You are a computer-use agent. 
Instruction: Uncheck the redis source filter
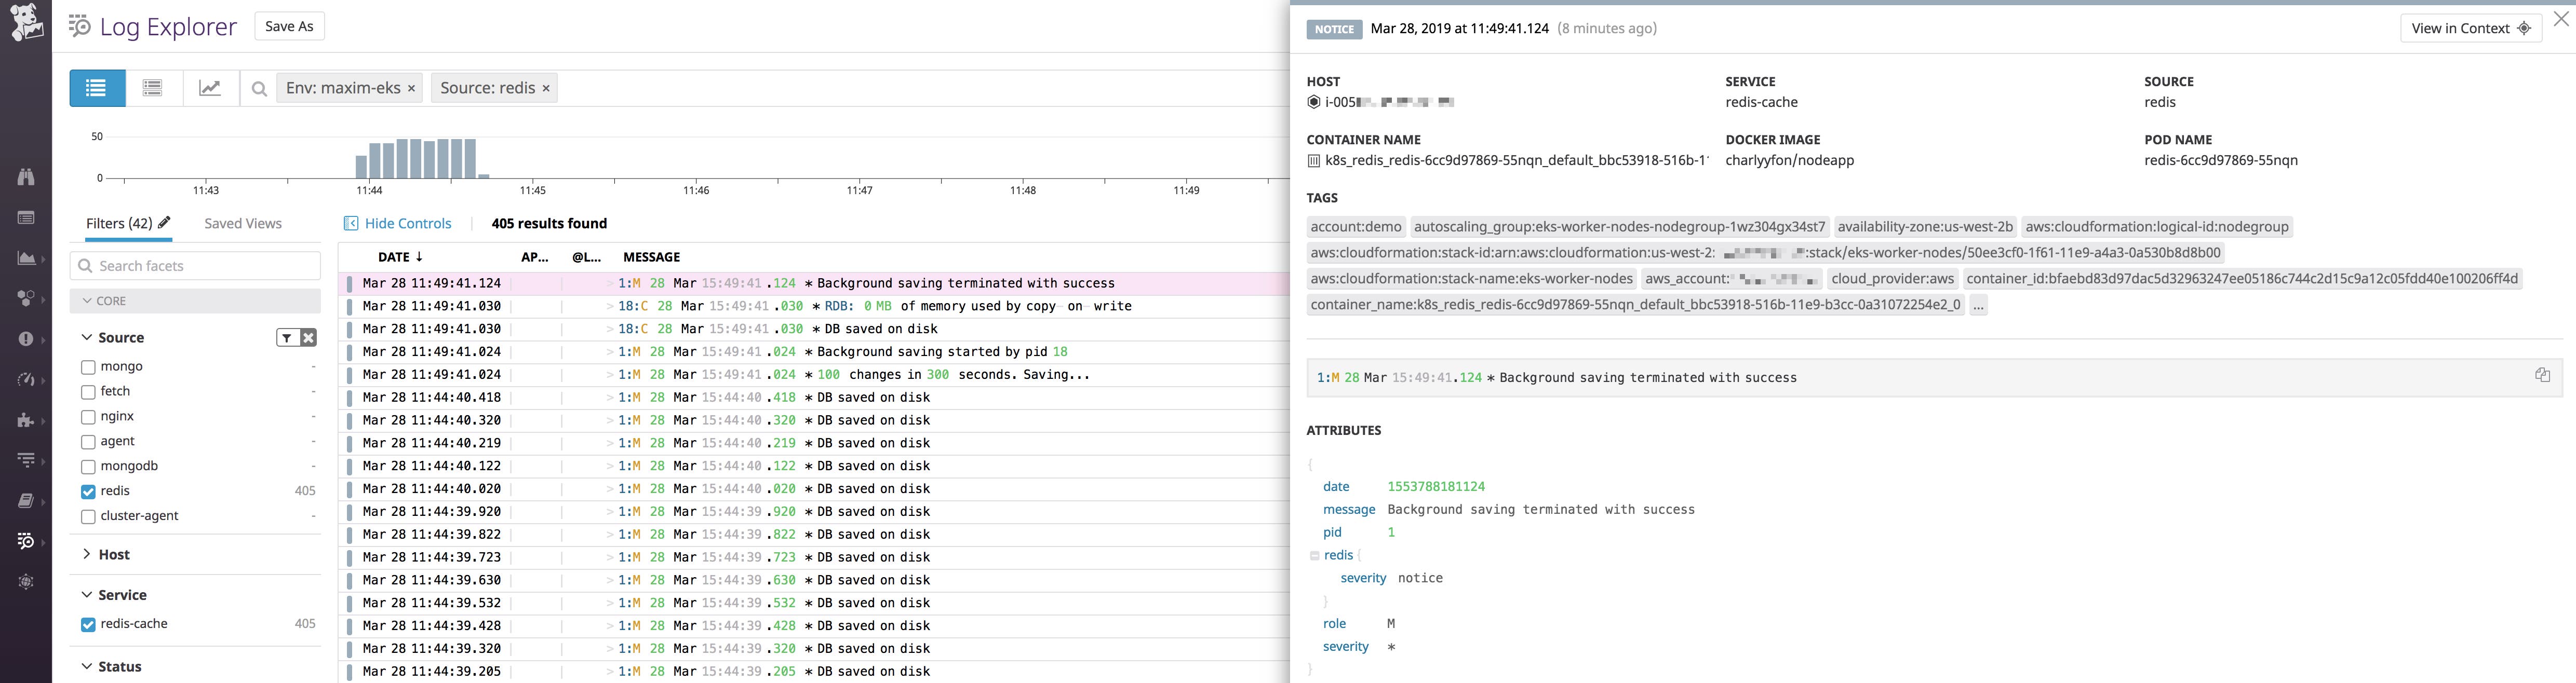(88, 490)
